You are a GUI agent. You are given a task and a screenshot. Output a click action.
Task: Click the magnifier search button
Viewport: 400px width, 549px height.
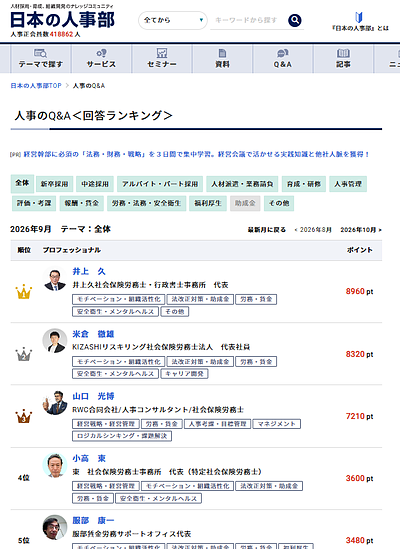[295, 20]
